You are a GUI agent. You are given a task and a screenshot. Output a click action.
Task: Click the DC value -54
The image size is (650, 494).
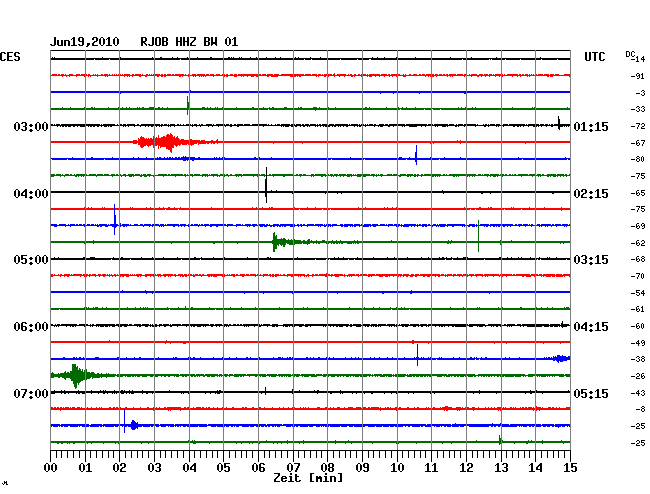638,293
